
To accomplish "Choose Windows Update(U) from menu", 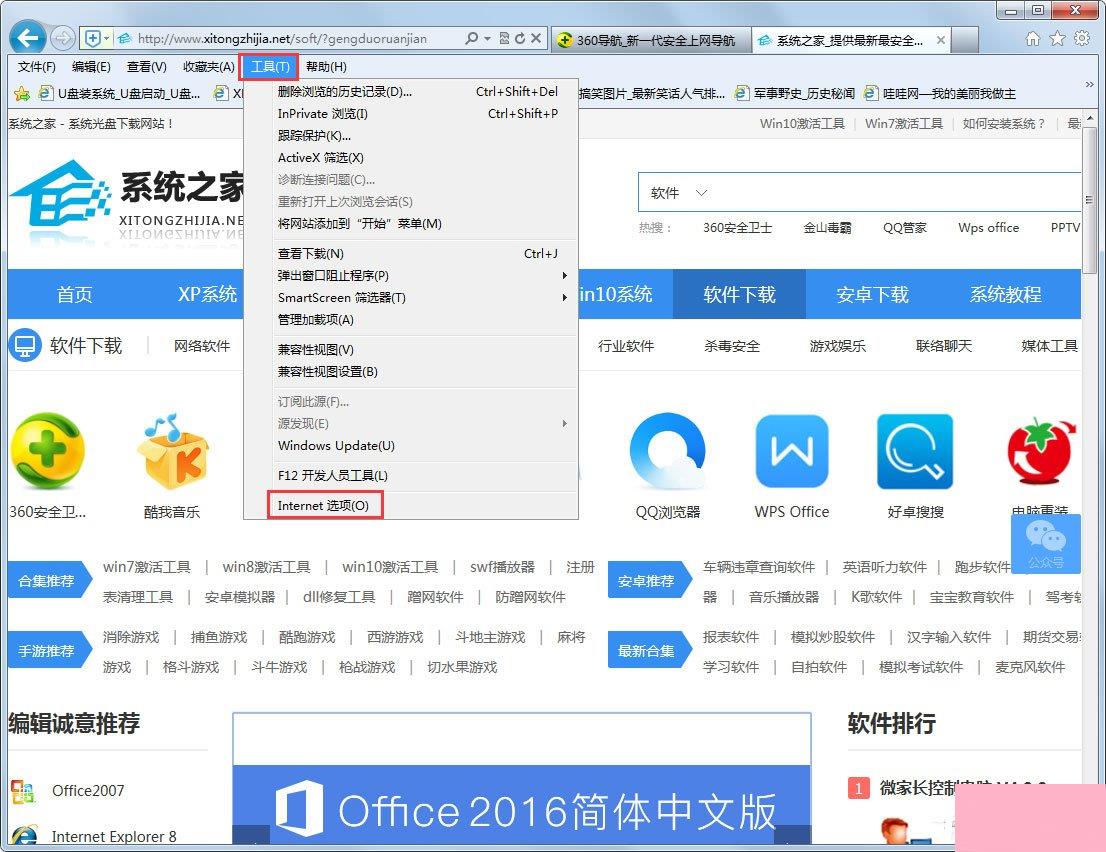I will click(411, 446).
